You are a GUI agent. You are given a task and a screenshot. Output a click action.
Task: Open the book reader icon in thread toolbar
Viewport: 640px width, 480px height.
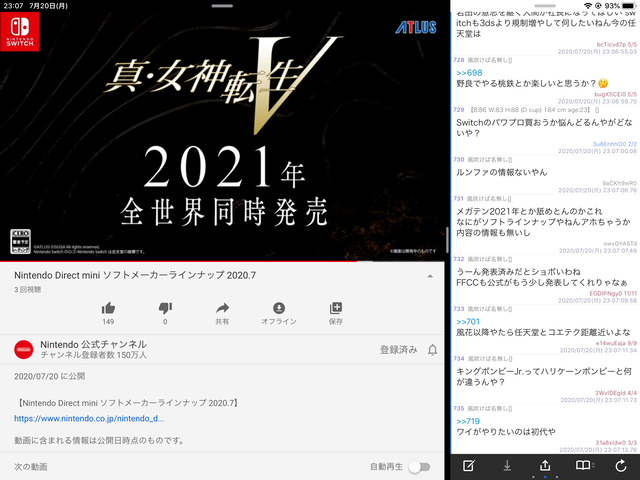click(583, 465)
